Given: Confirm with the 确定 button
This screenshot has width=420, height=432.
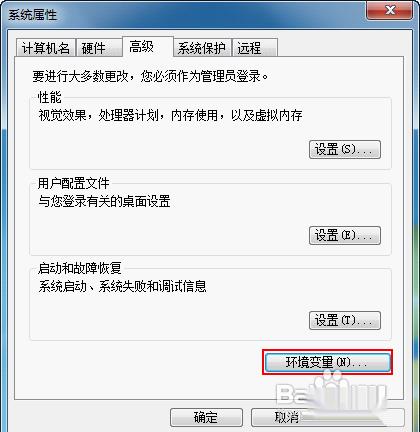Looking at the screenshot, I should [206, 417].
